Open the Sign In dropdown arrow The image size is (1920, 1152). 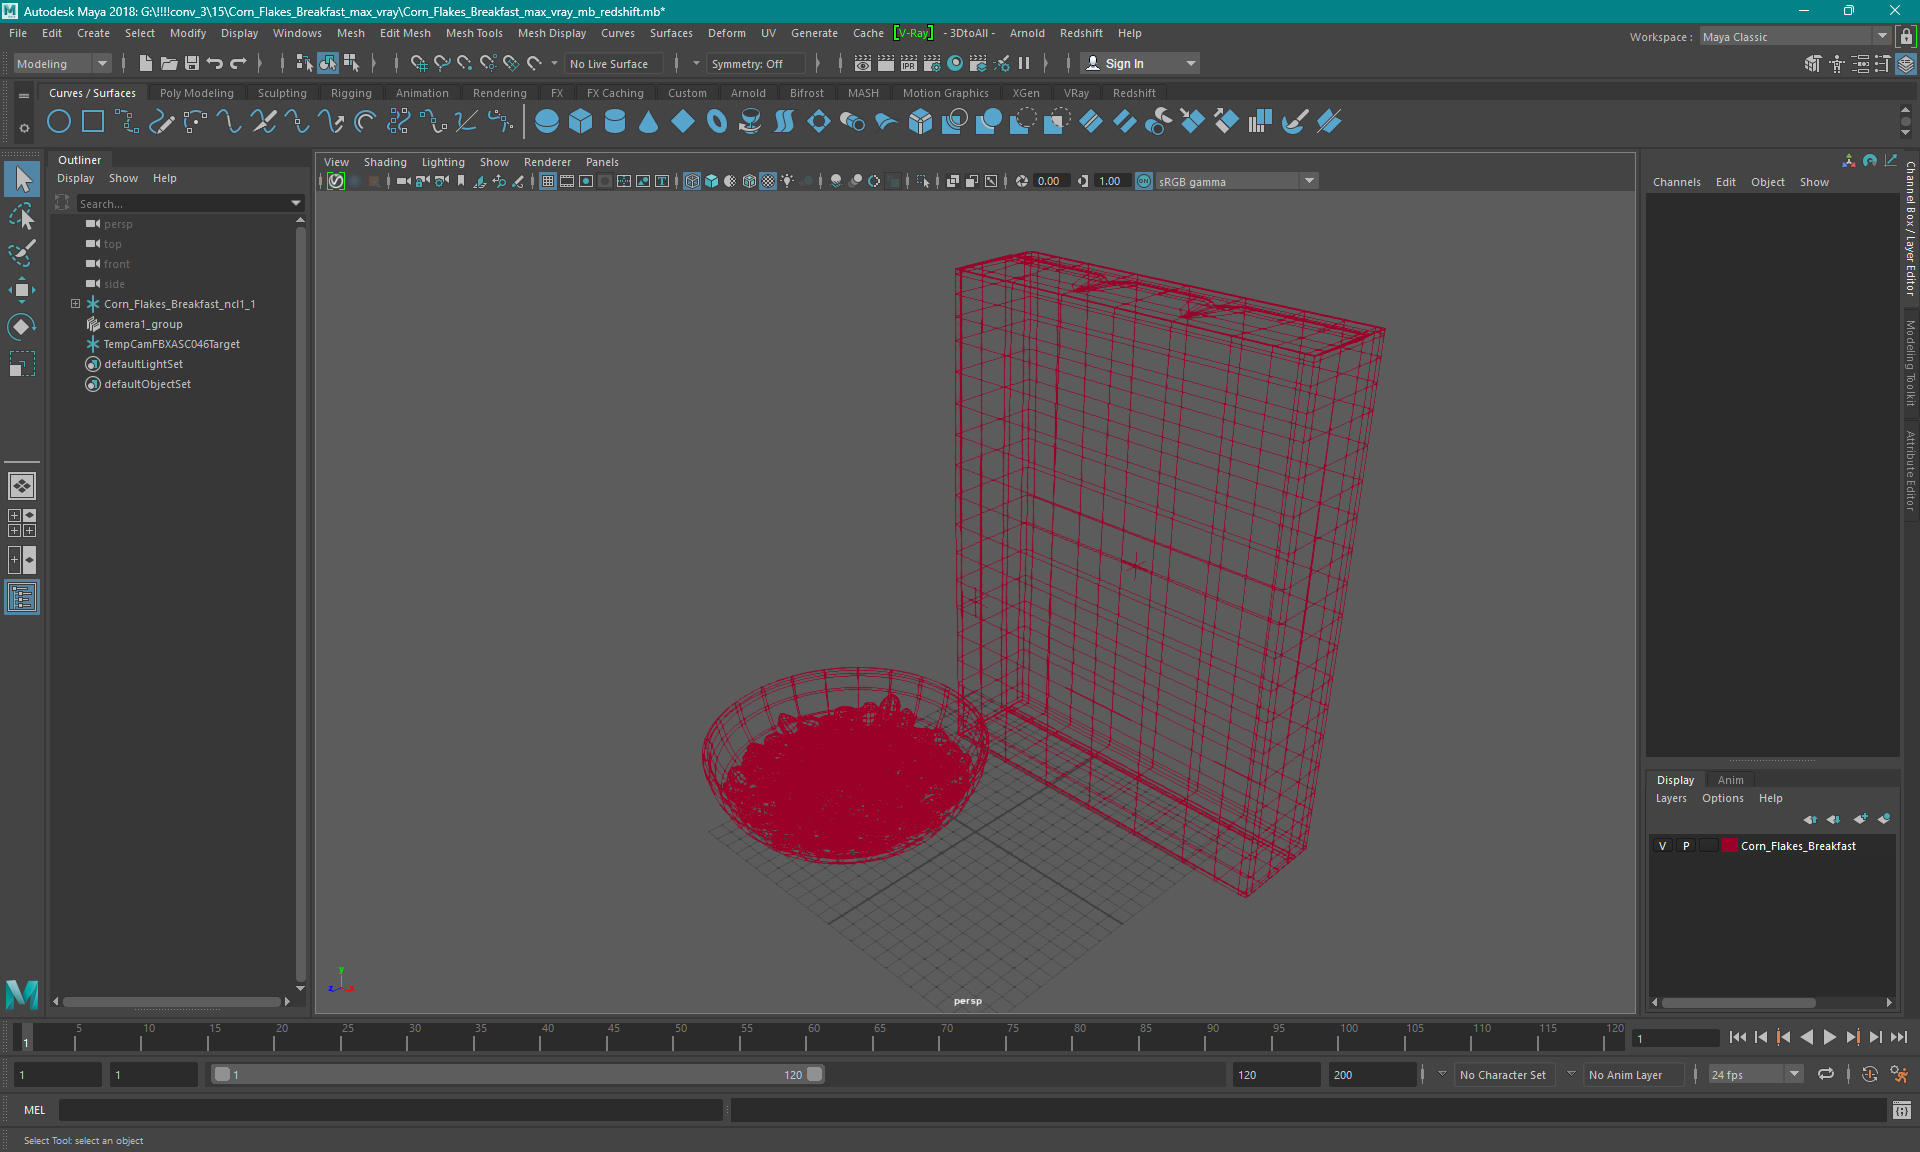point(1190,63)
